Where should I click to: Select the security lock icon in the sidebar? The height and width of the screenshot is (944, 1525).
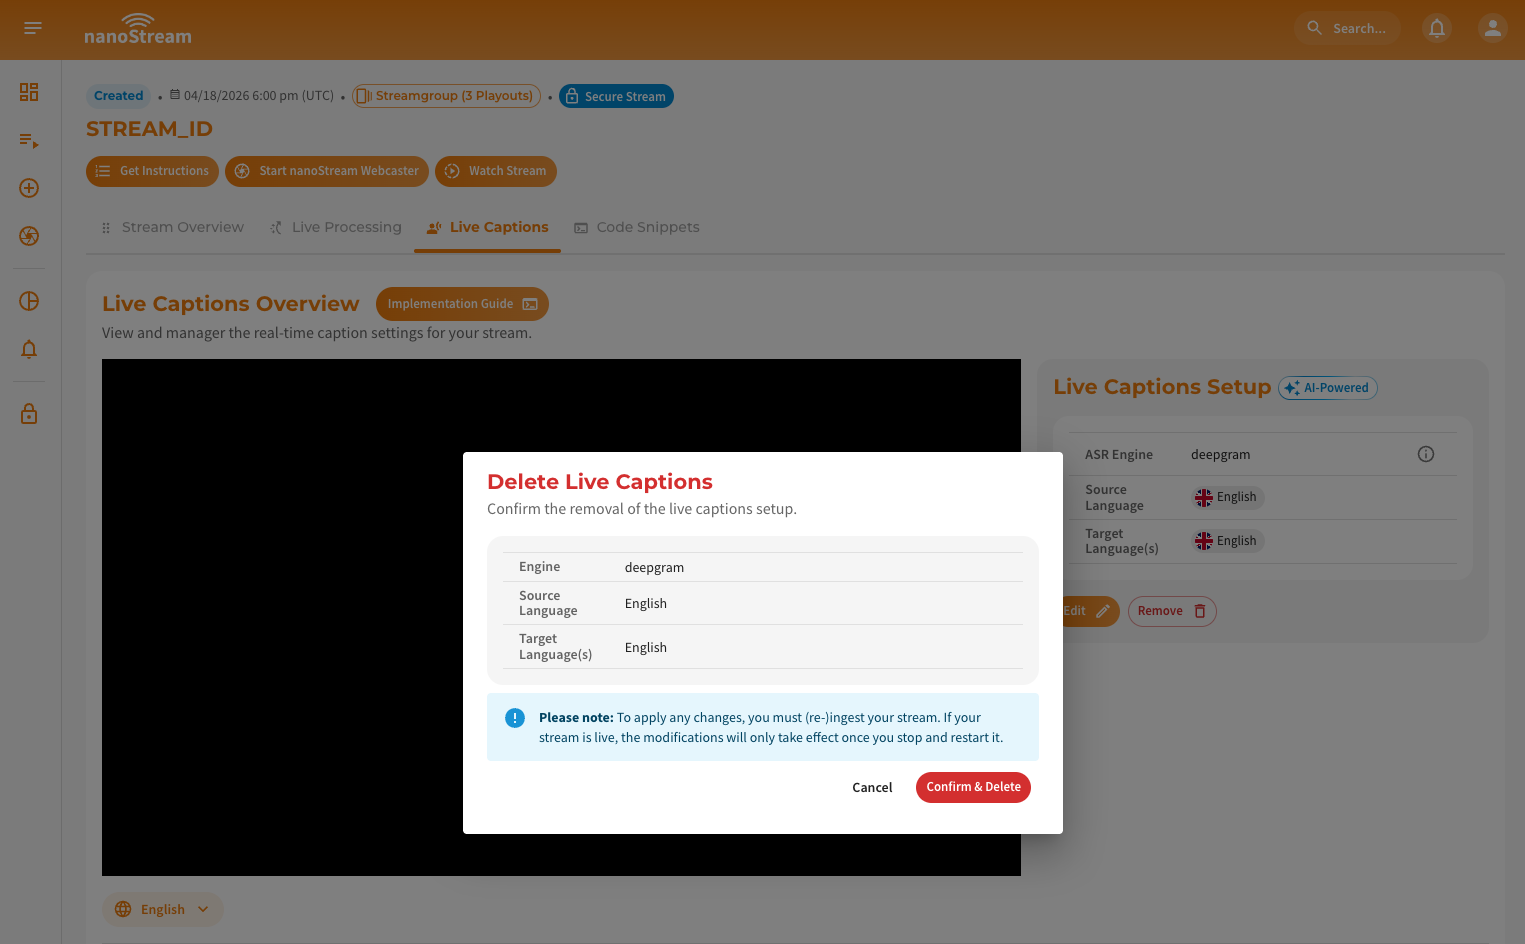point(28,413)
